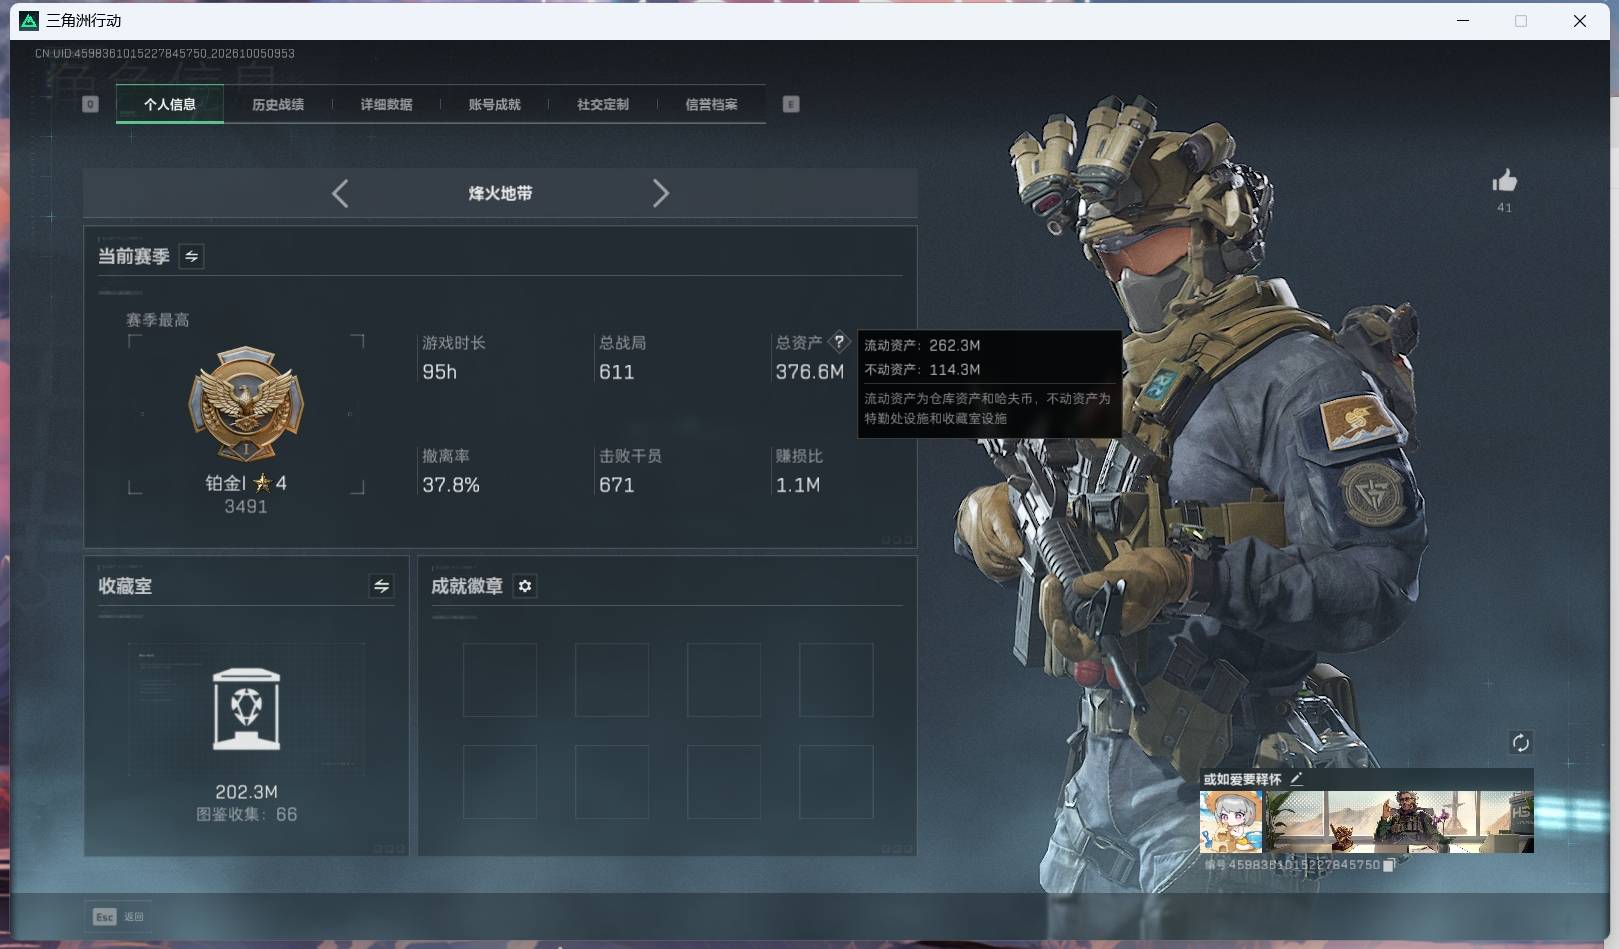
Task: Click the player name 或如爱要释怀
Action: pos(1242,779)
